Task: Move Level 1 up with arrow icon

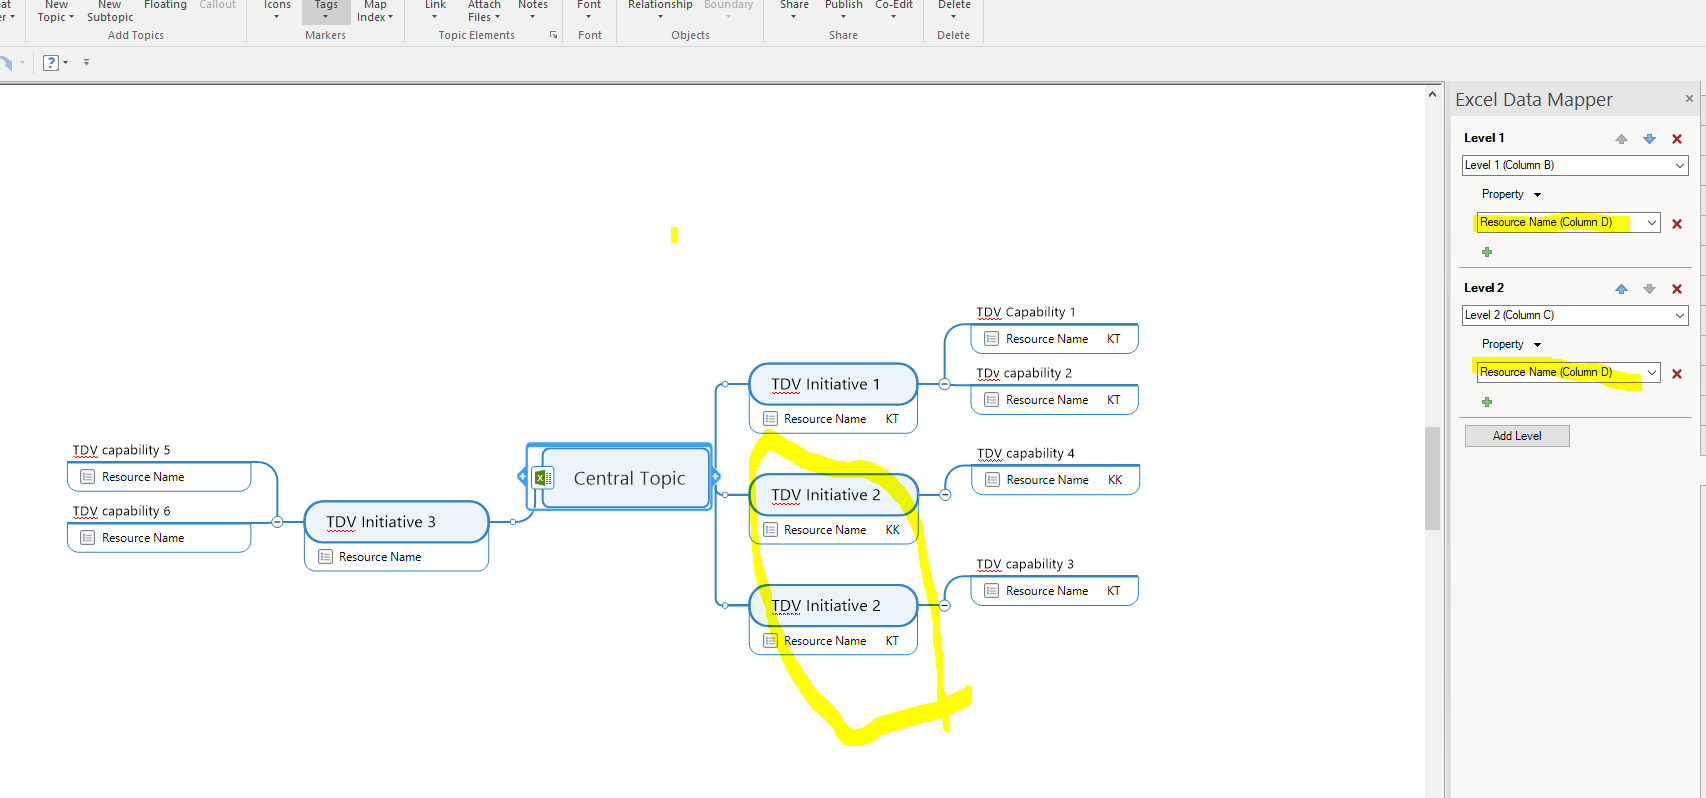Action: pos(1621,139)
